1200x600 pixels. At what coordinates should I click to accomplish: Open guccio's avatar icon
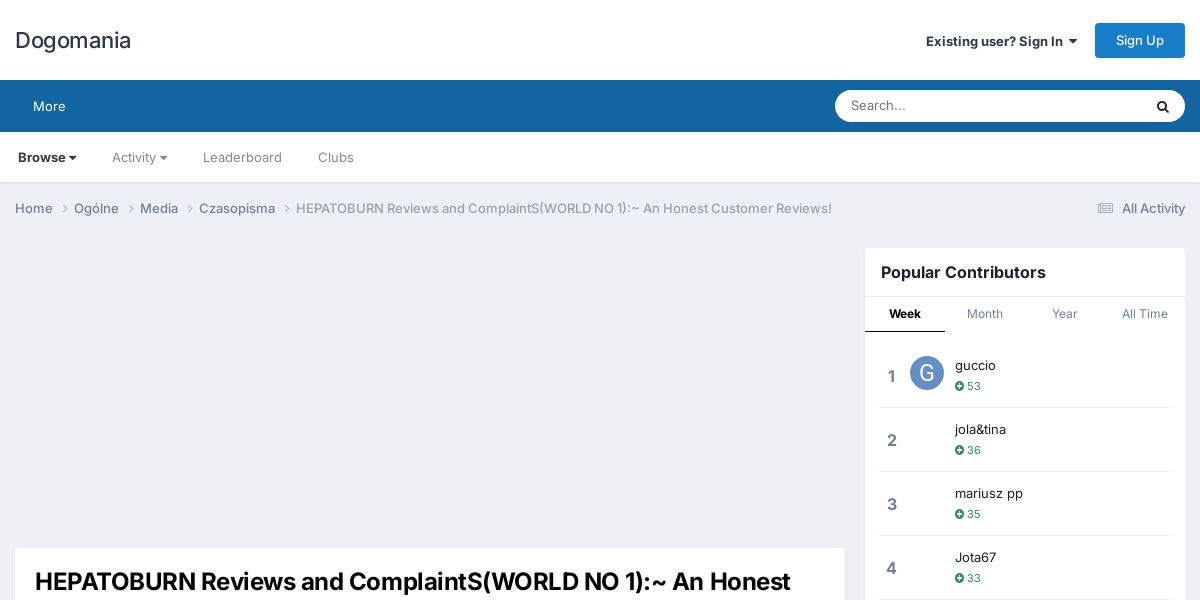[927, 373]
